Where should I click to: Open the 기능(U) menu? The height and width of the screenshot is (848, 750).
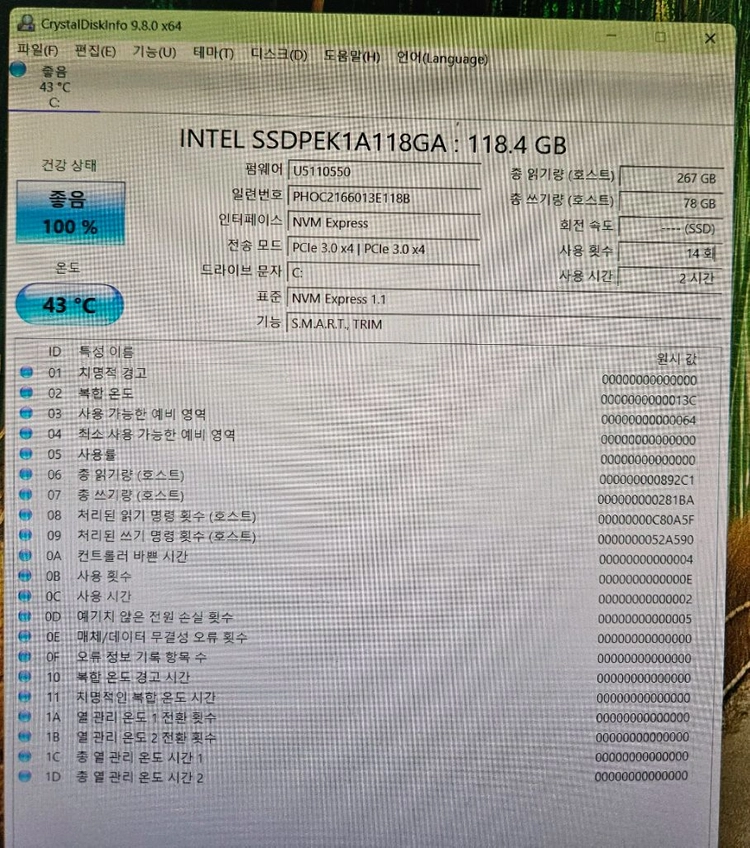pos(155,52)
